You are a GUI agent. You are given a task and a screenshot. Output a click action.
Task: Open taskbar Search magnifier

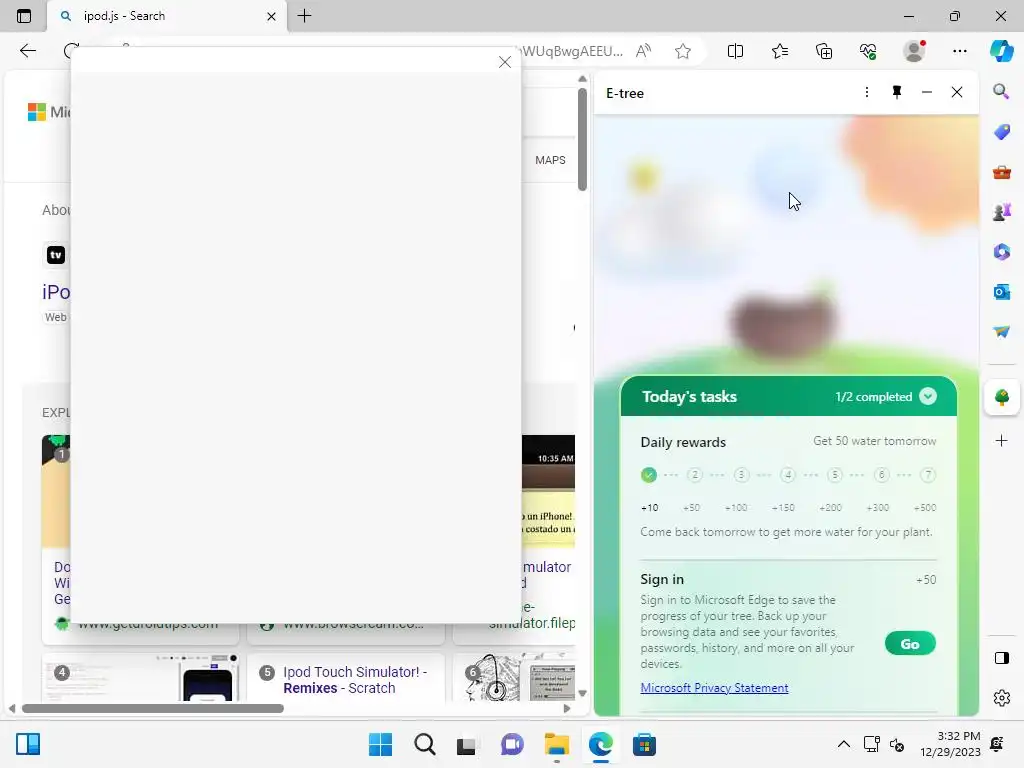tap(424, 744)
